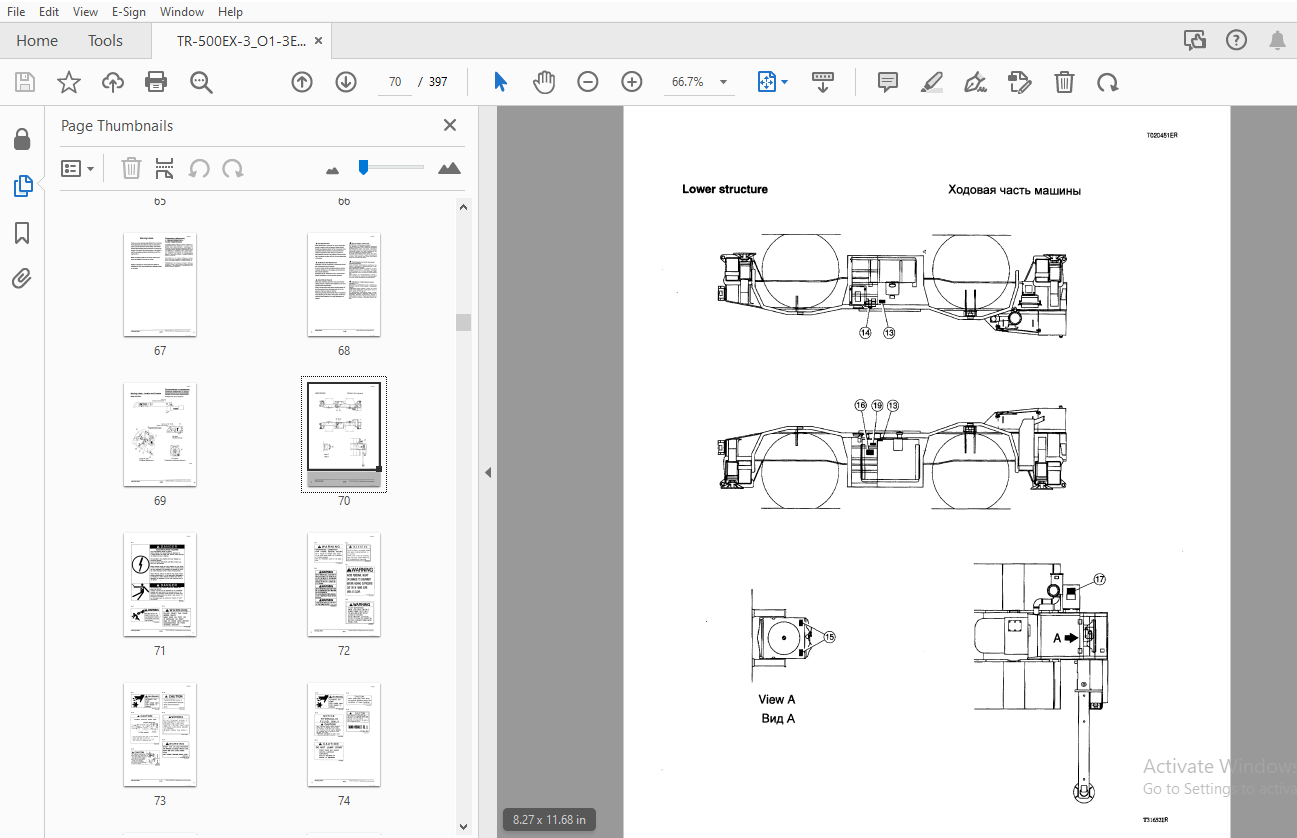The image size is (1297, 838).
Task: Open the Edit menu
Action: coord(48,12)
